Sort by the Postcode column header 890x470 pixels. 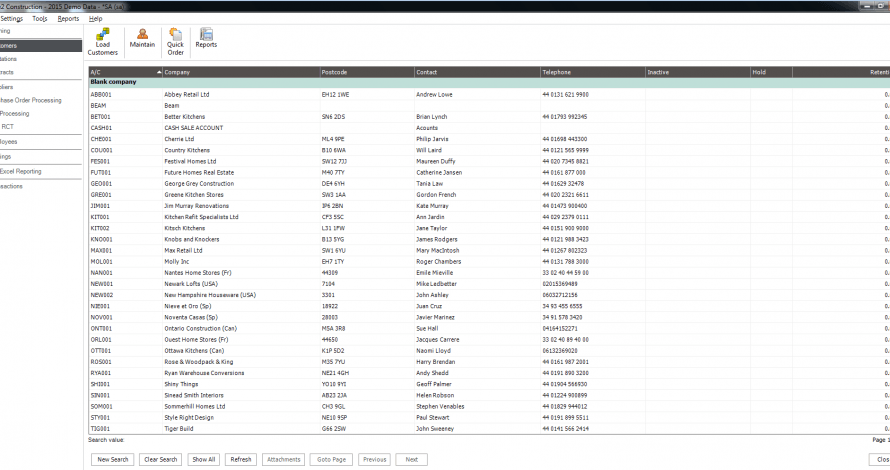(x=367, y=72)
